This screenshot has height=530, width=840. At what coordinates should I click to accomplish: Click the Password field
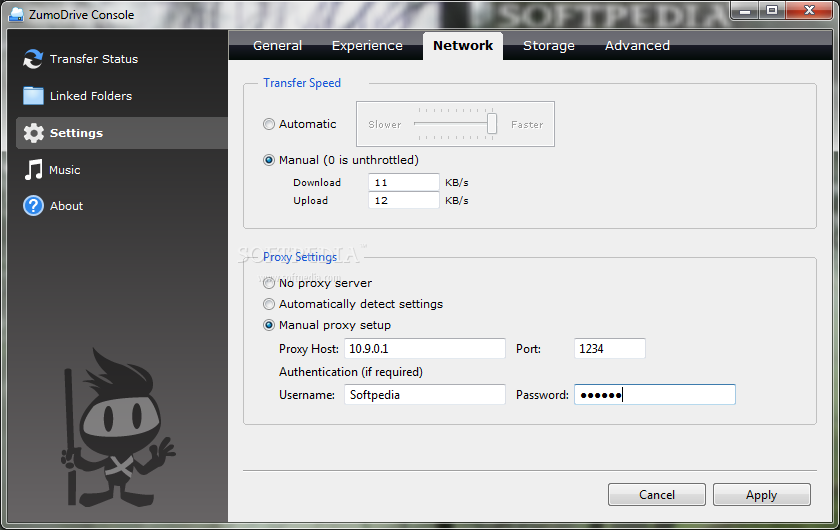(655, 394)
